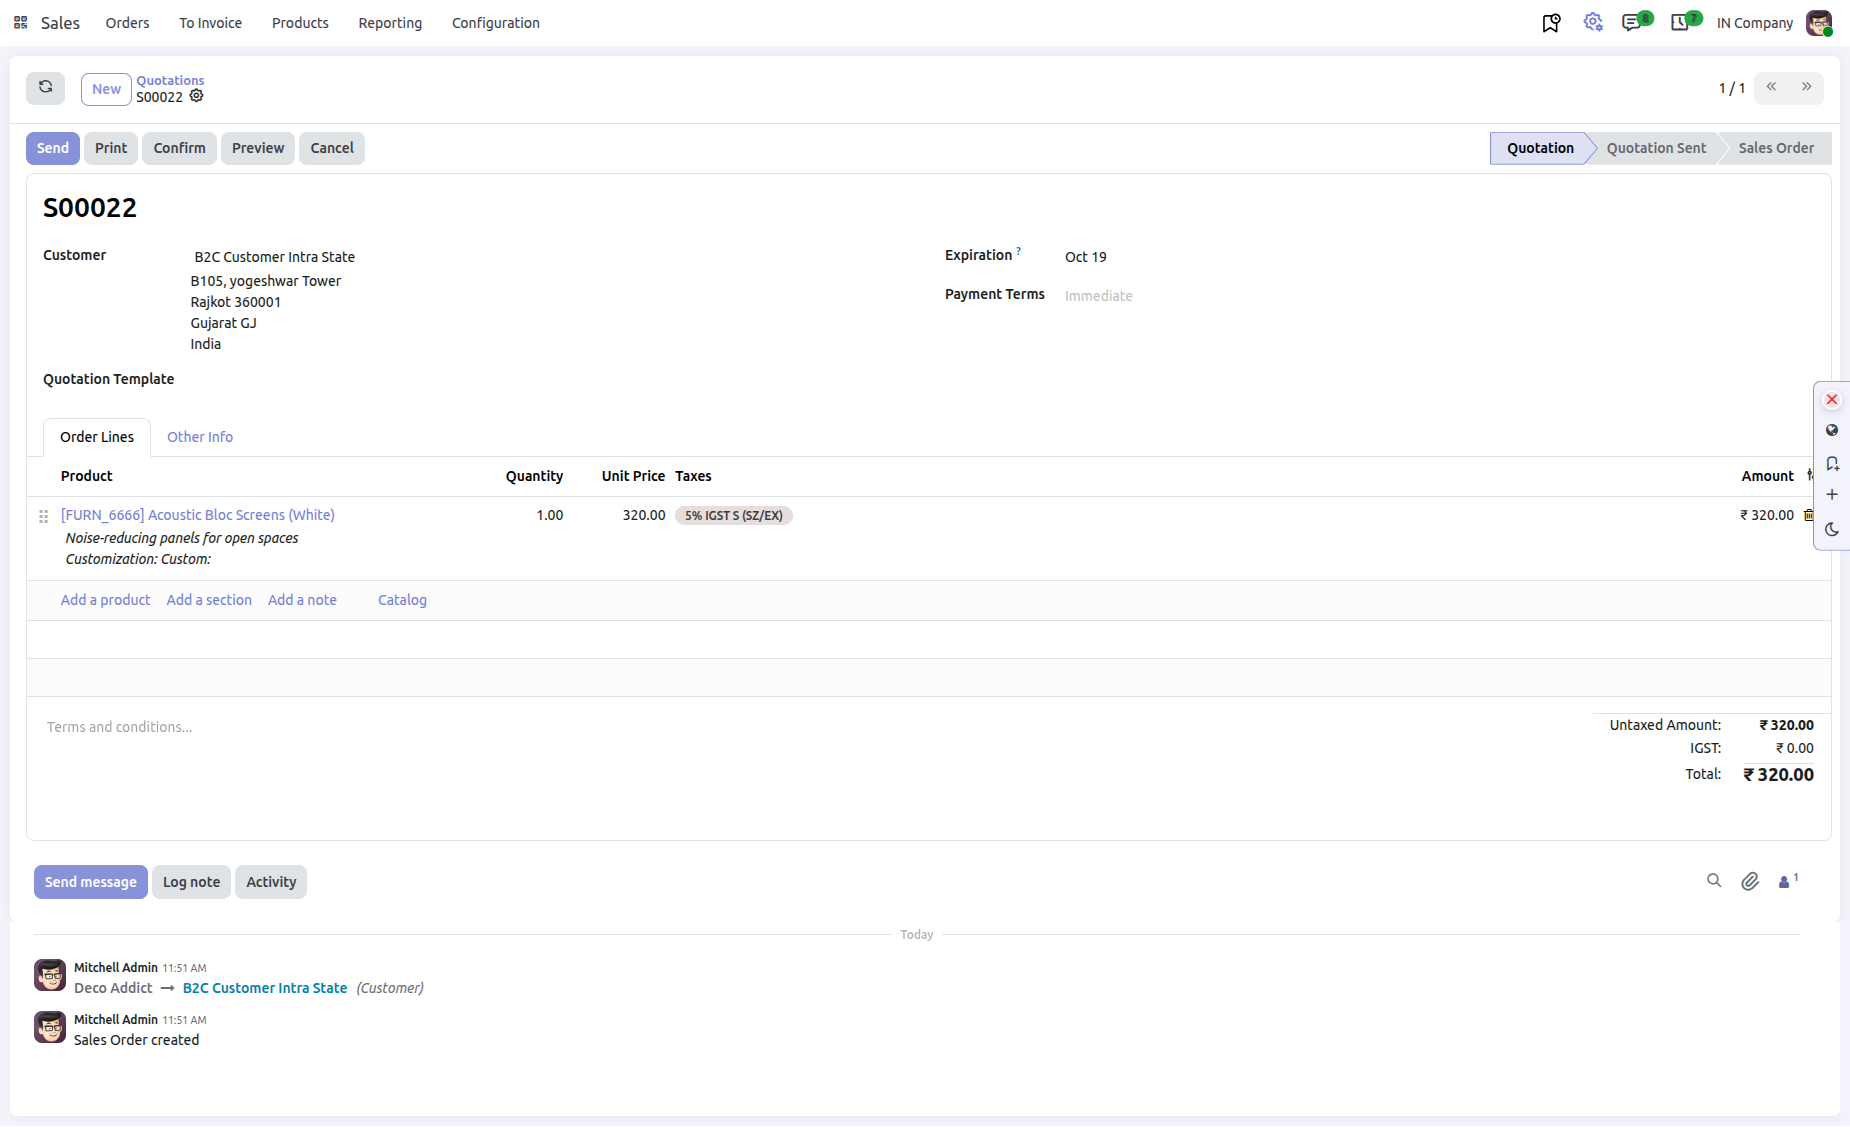Screen dimensions: 1850x1127
Task: Click the bookmark add icon in side panel
Action: (1832, 464)
